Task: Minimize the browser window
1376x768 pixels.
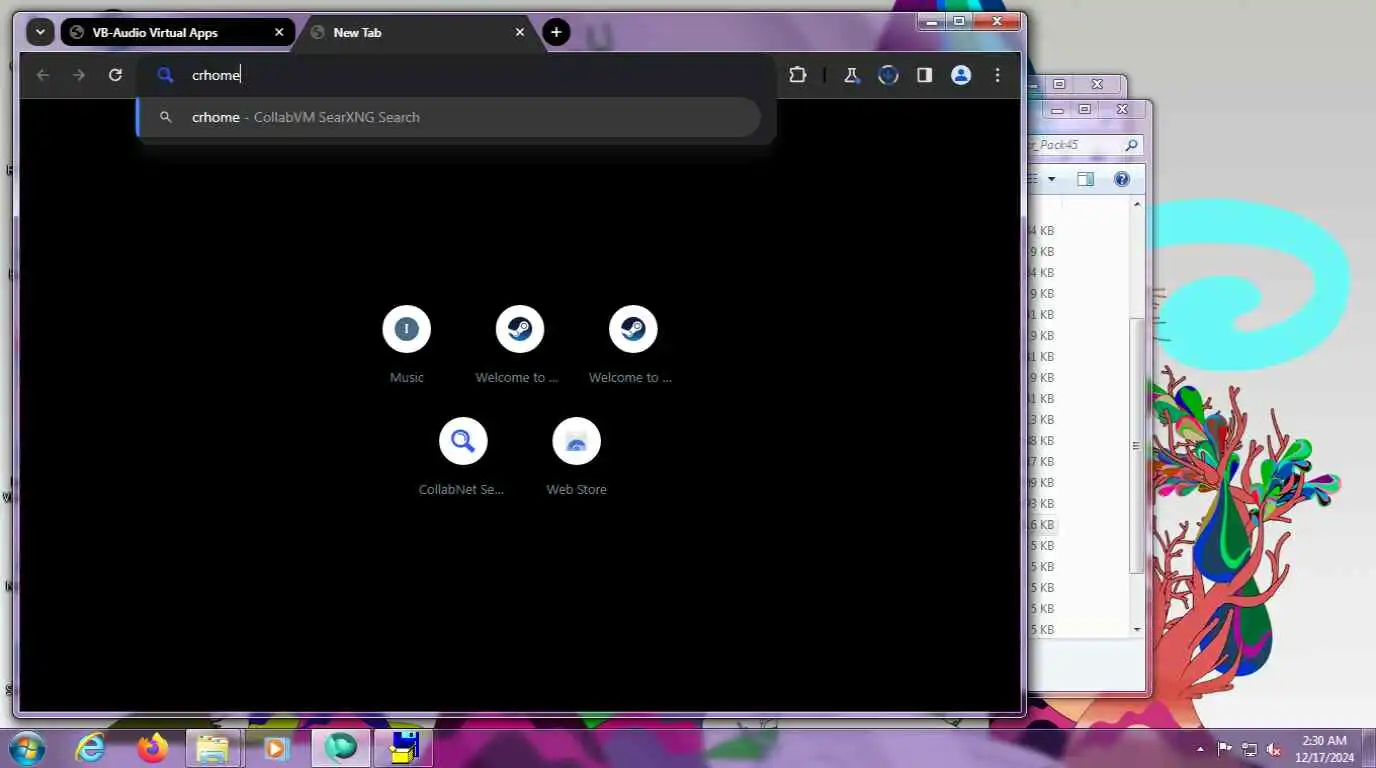Action: pyautogui.click(x=932, y=21)
